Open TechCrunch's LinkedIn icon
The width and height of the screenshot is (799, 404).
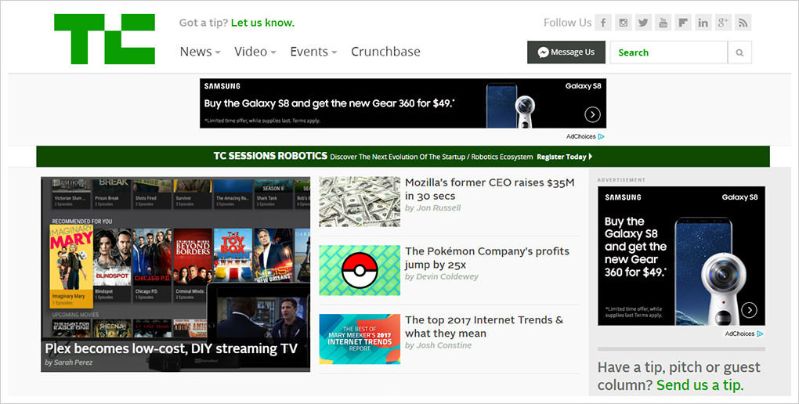703,22
